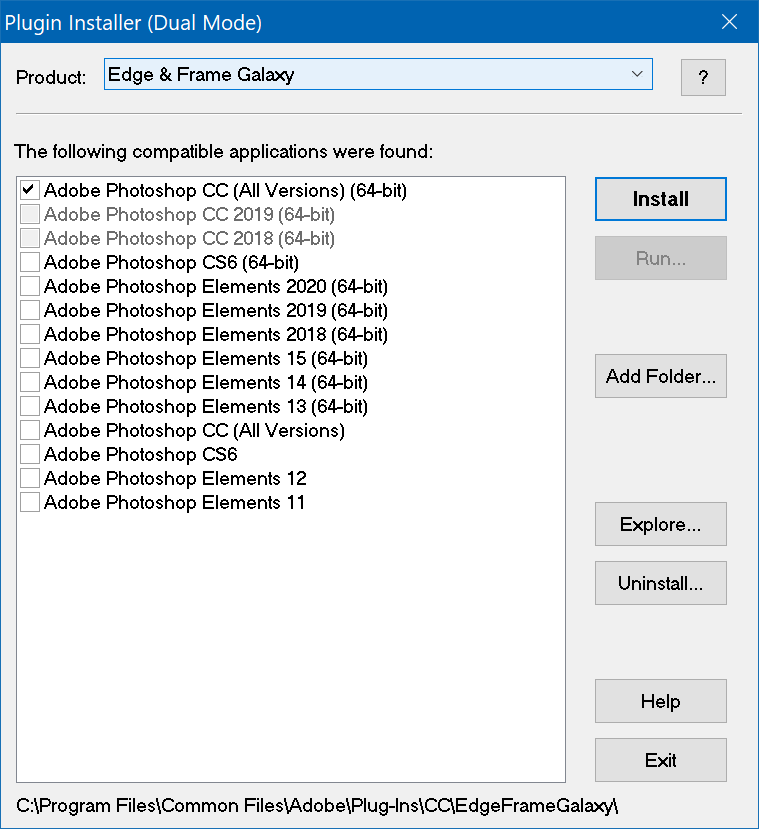Screen dimensions: 759x829
Task: Enable Photoshop Elements 13 (64-bit) option
Action: [30, 406]
